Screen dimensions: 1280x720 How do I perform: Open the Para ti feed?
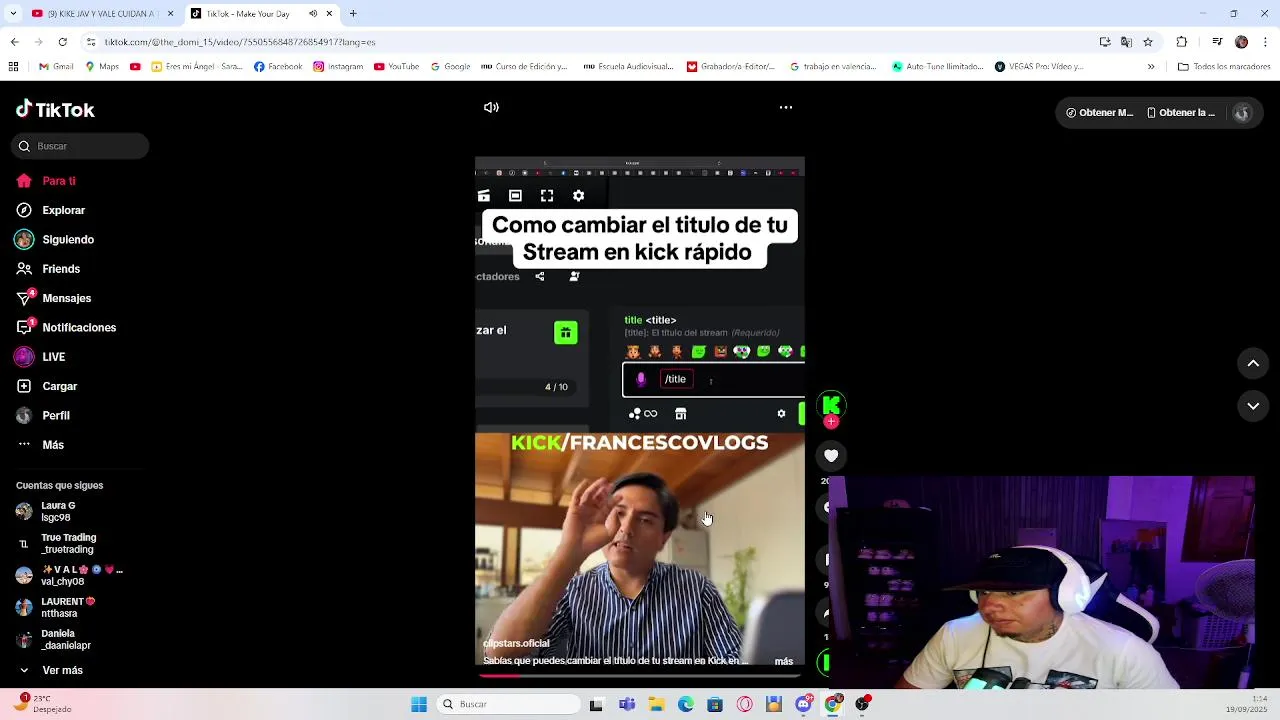pyautogui.click(x=46, y=181)
